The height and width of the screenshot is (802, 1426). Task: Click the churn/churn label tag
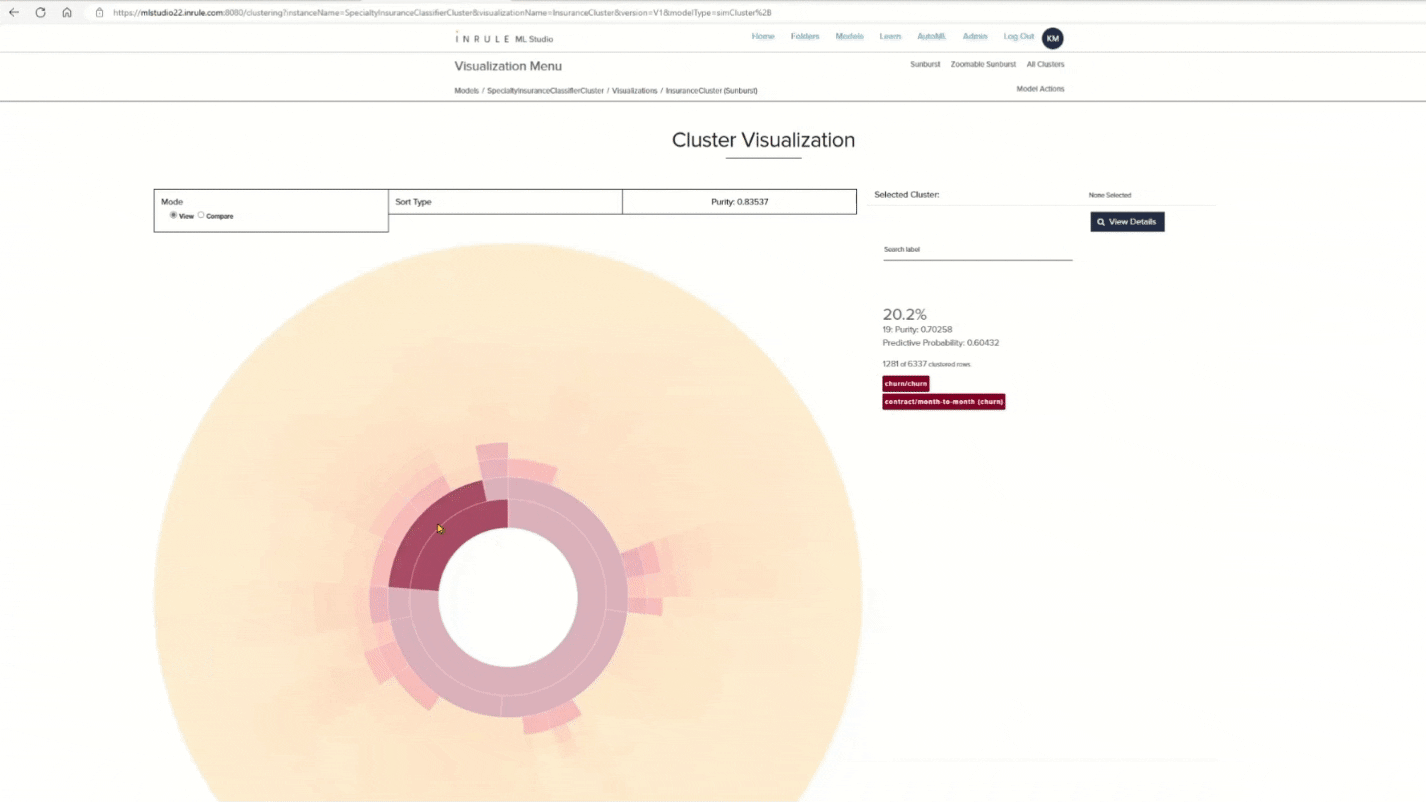906,384
